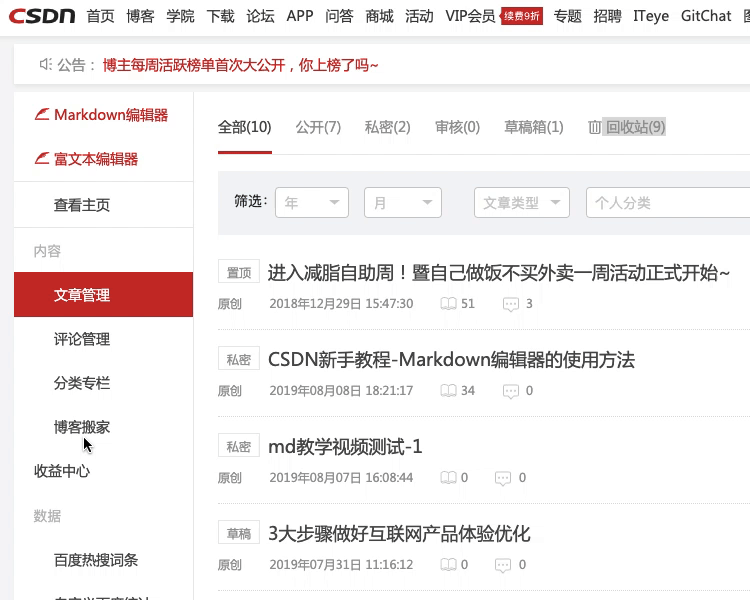Switch to 公开(7) tab
This screenshot has width=750, height=600.
click(x=318, y=127)
